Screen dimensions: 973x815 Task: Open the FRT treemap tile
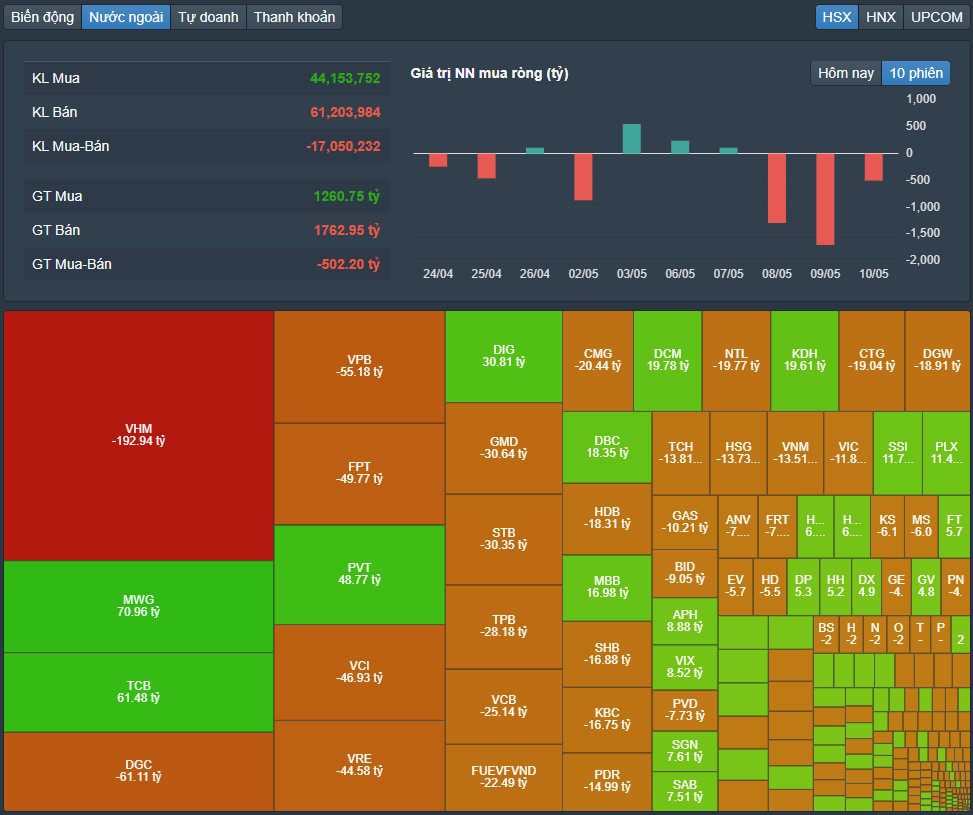tap(777, 526)
